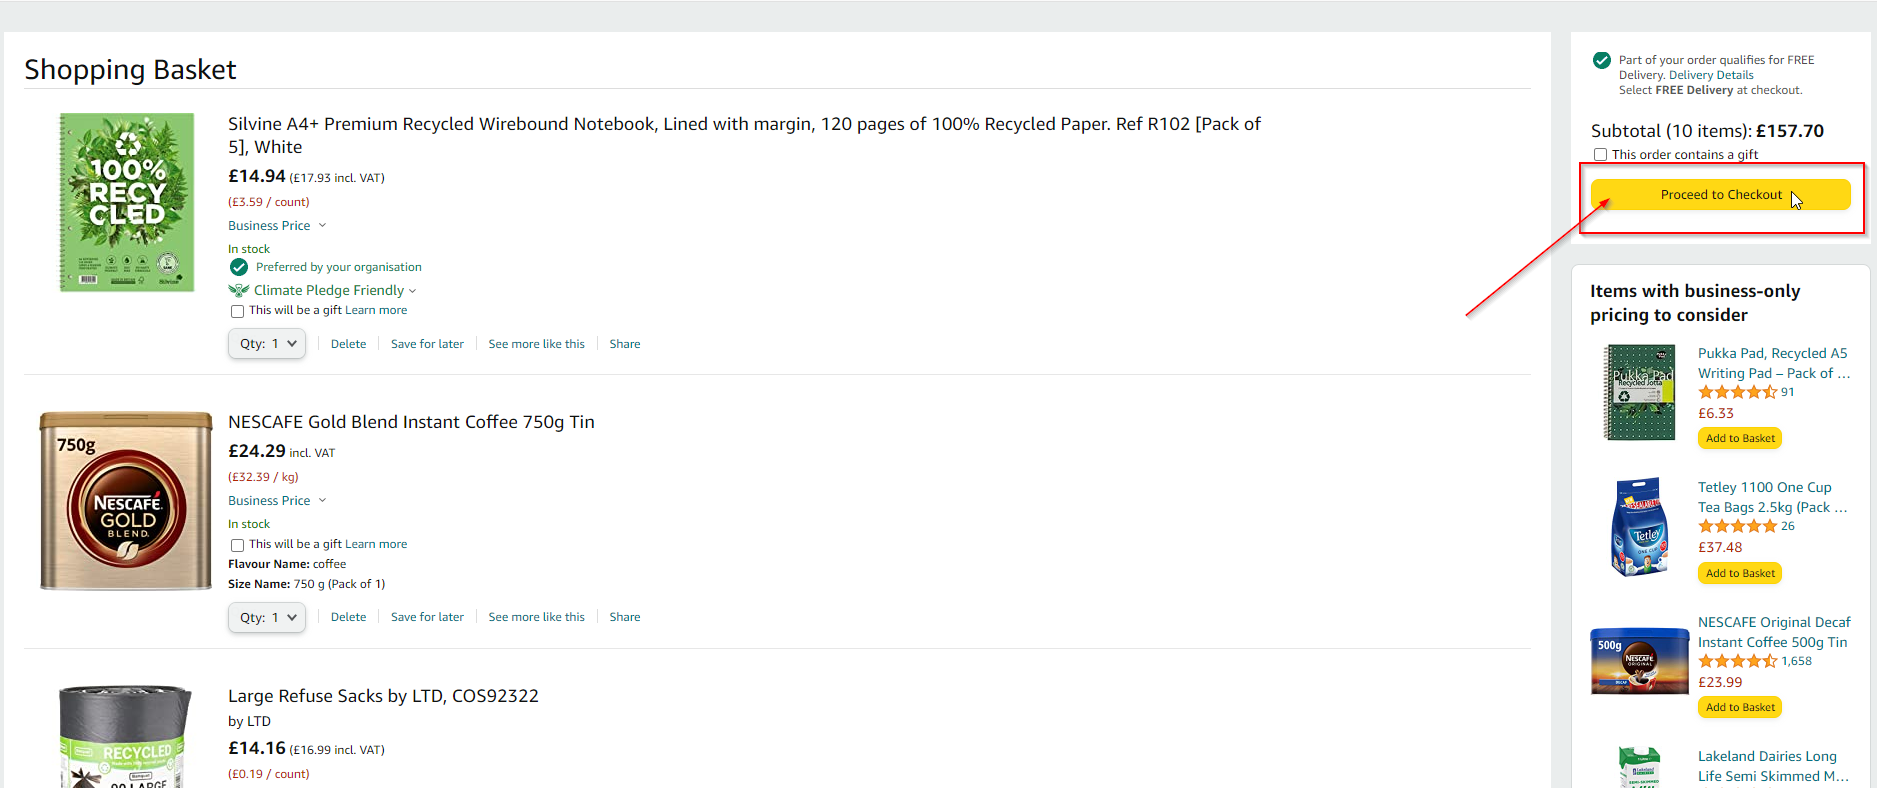
Task: Click the NESCAFE Gold Blend tin image
Action: click(126, 501)
